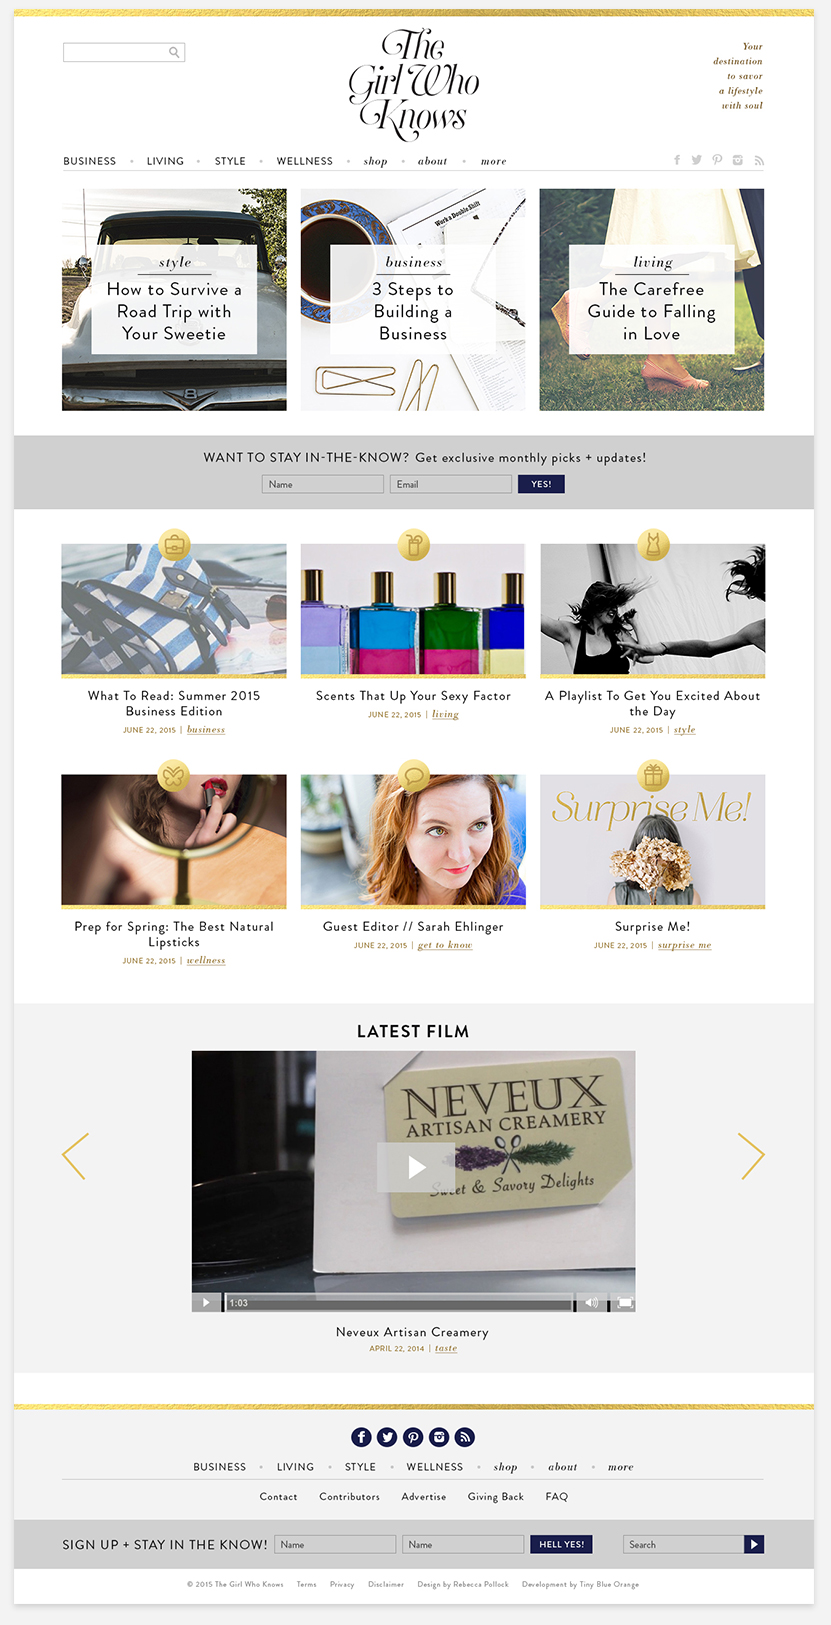Toggle fullscreen on the video player

point(625,1303)
